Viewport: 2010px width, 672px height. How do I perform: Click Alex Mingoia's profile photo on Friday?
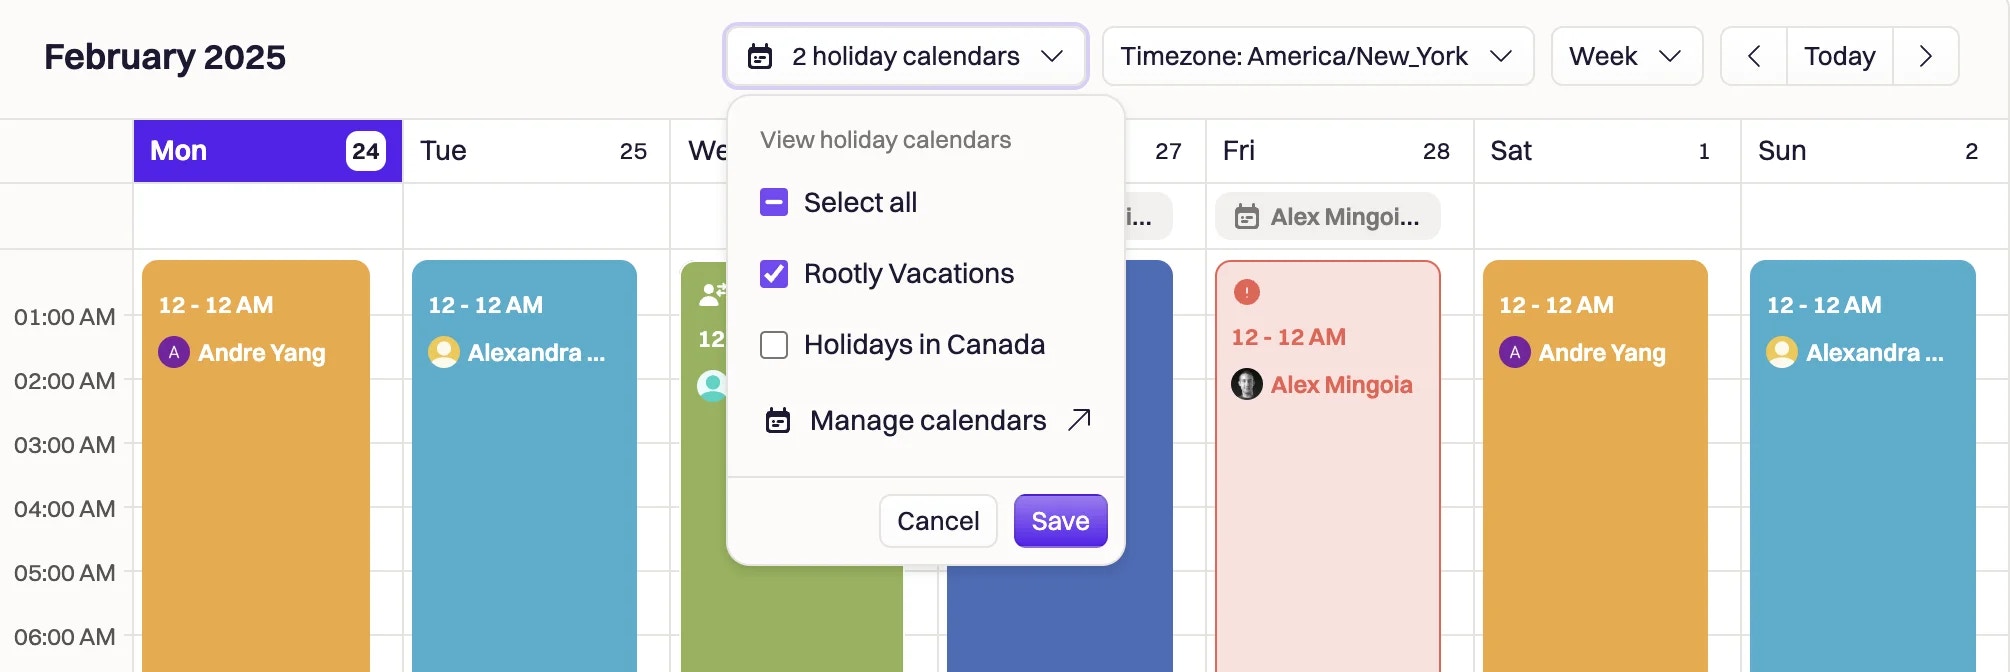click(x=1246, y=384)
